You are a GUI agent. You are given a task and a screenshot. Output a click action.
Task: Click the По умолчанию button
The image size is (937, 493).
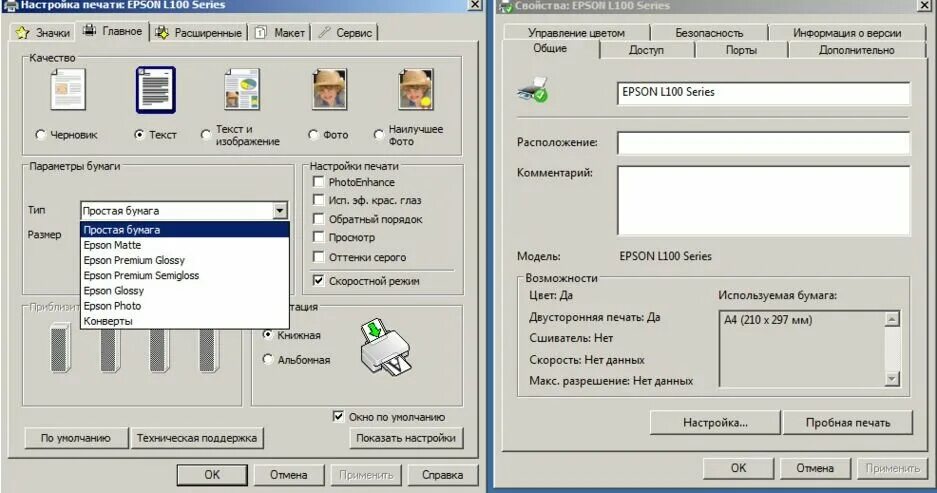(x=76, y=438)
